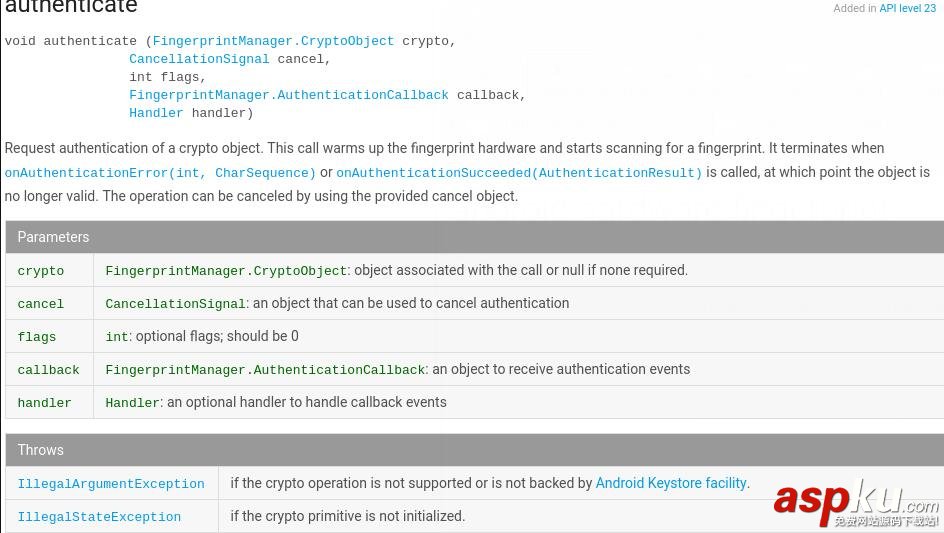
Task: Follow the onAuthenticationSucceeded(AuthenticationResult) link
Action: point(519,173)
